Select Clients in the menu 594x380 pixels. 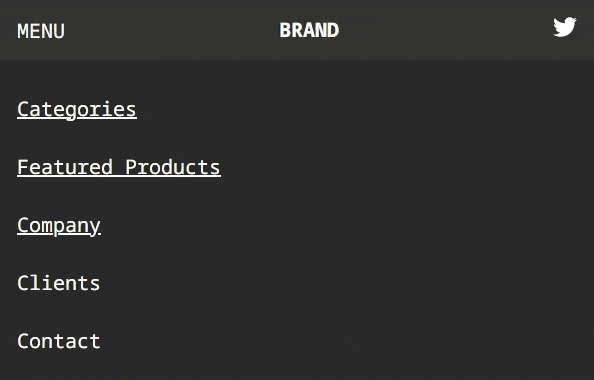[x=59, y=283]
